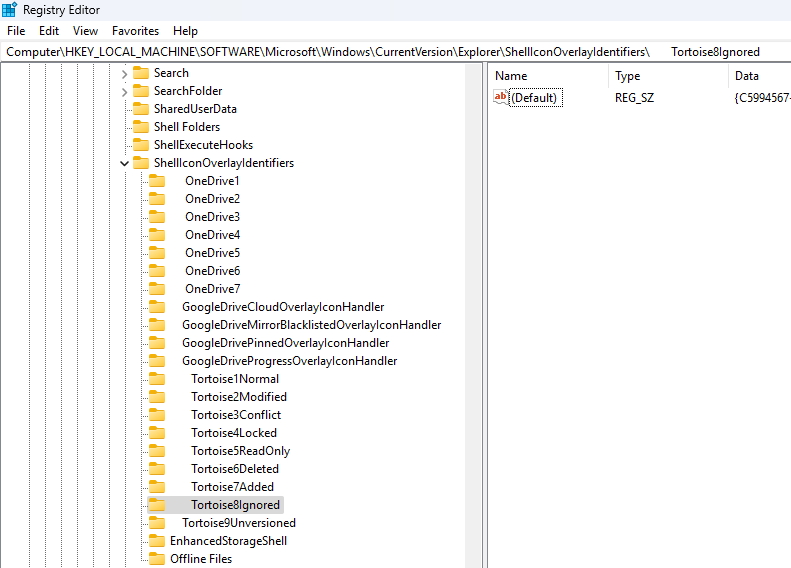Screen dimensions: 791x568
Task: Click the OneDrive1 folder icon
Action: (x=157, y=181)
